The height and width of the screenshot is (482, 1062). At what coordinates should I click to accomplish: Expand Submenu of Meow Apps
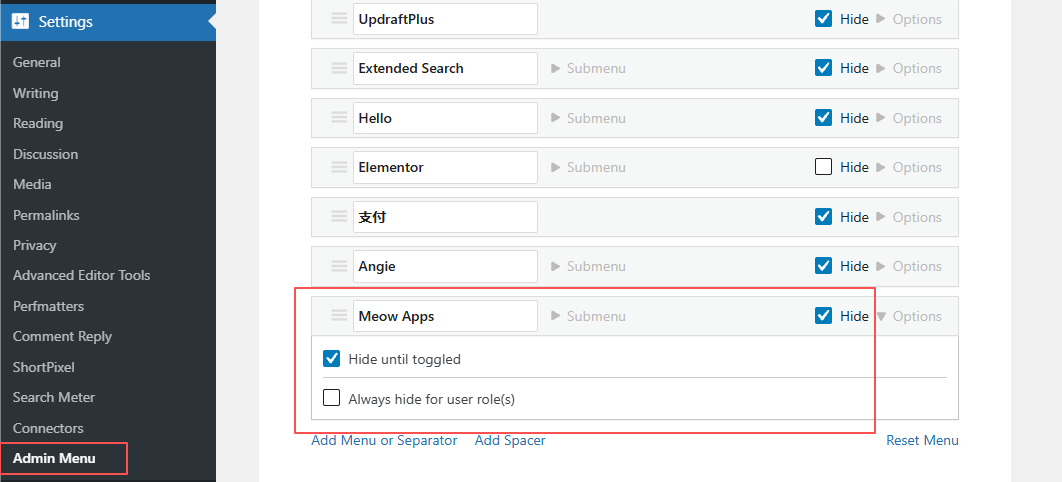[588, 316]
